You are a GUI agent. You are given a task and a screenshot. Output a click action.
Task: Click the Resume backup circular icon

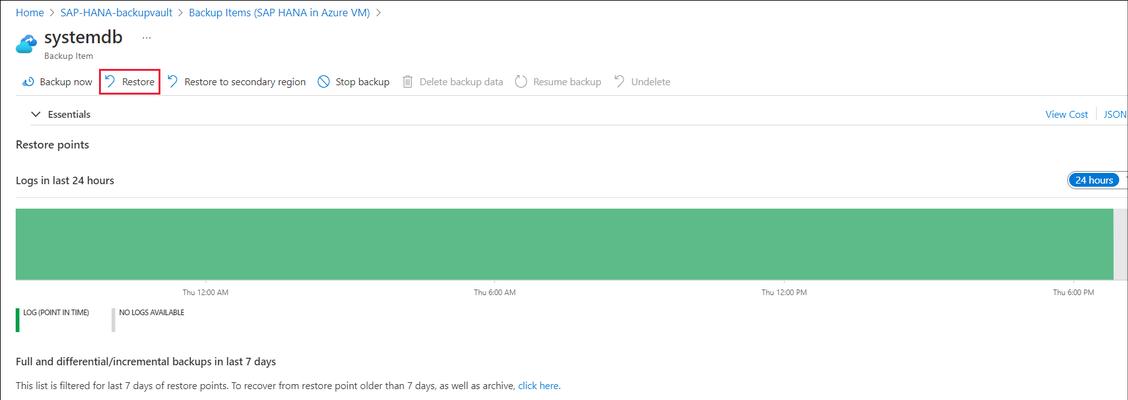pyautogui.click(x=521, y=82)
